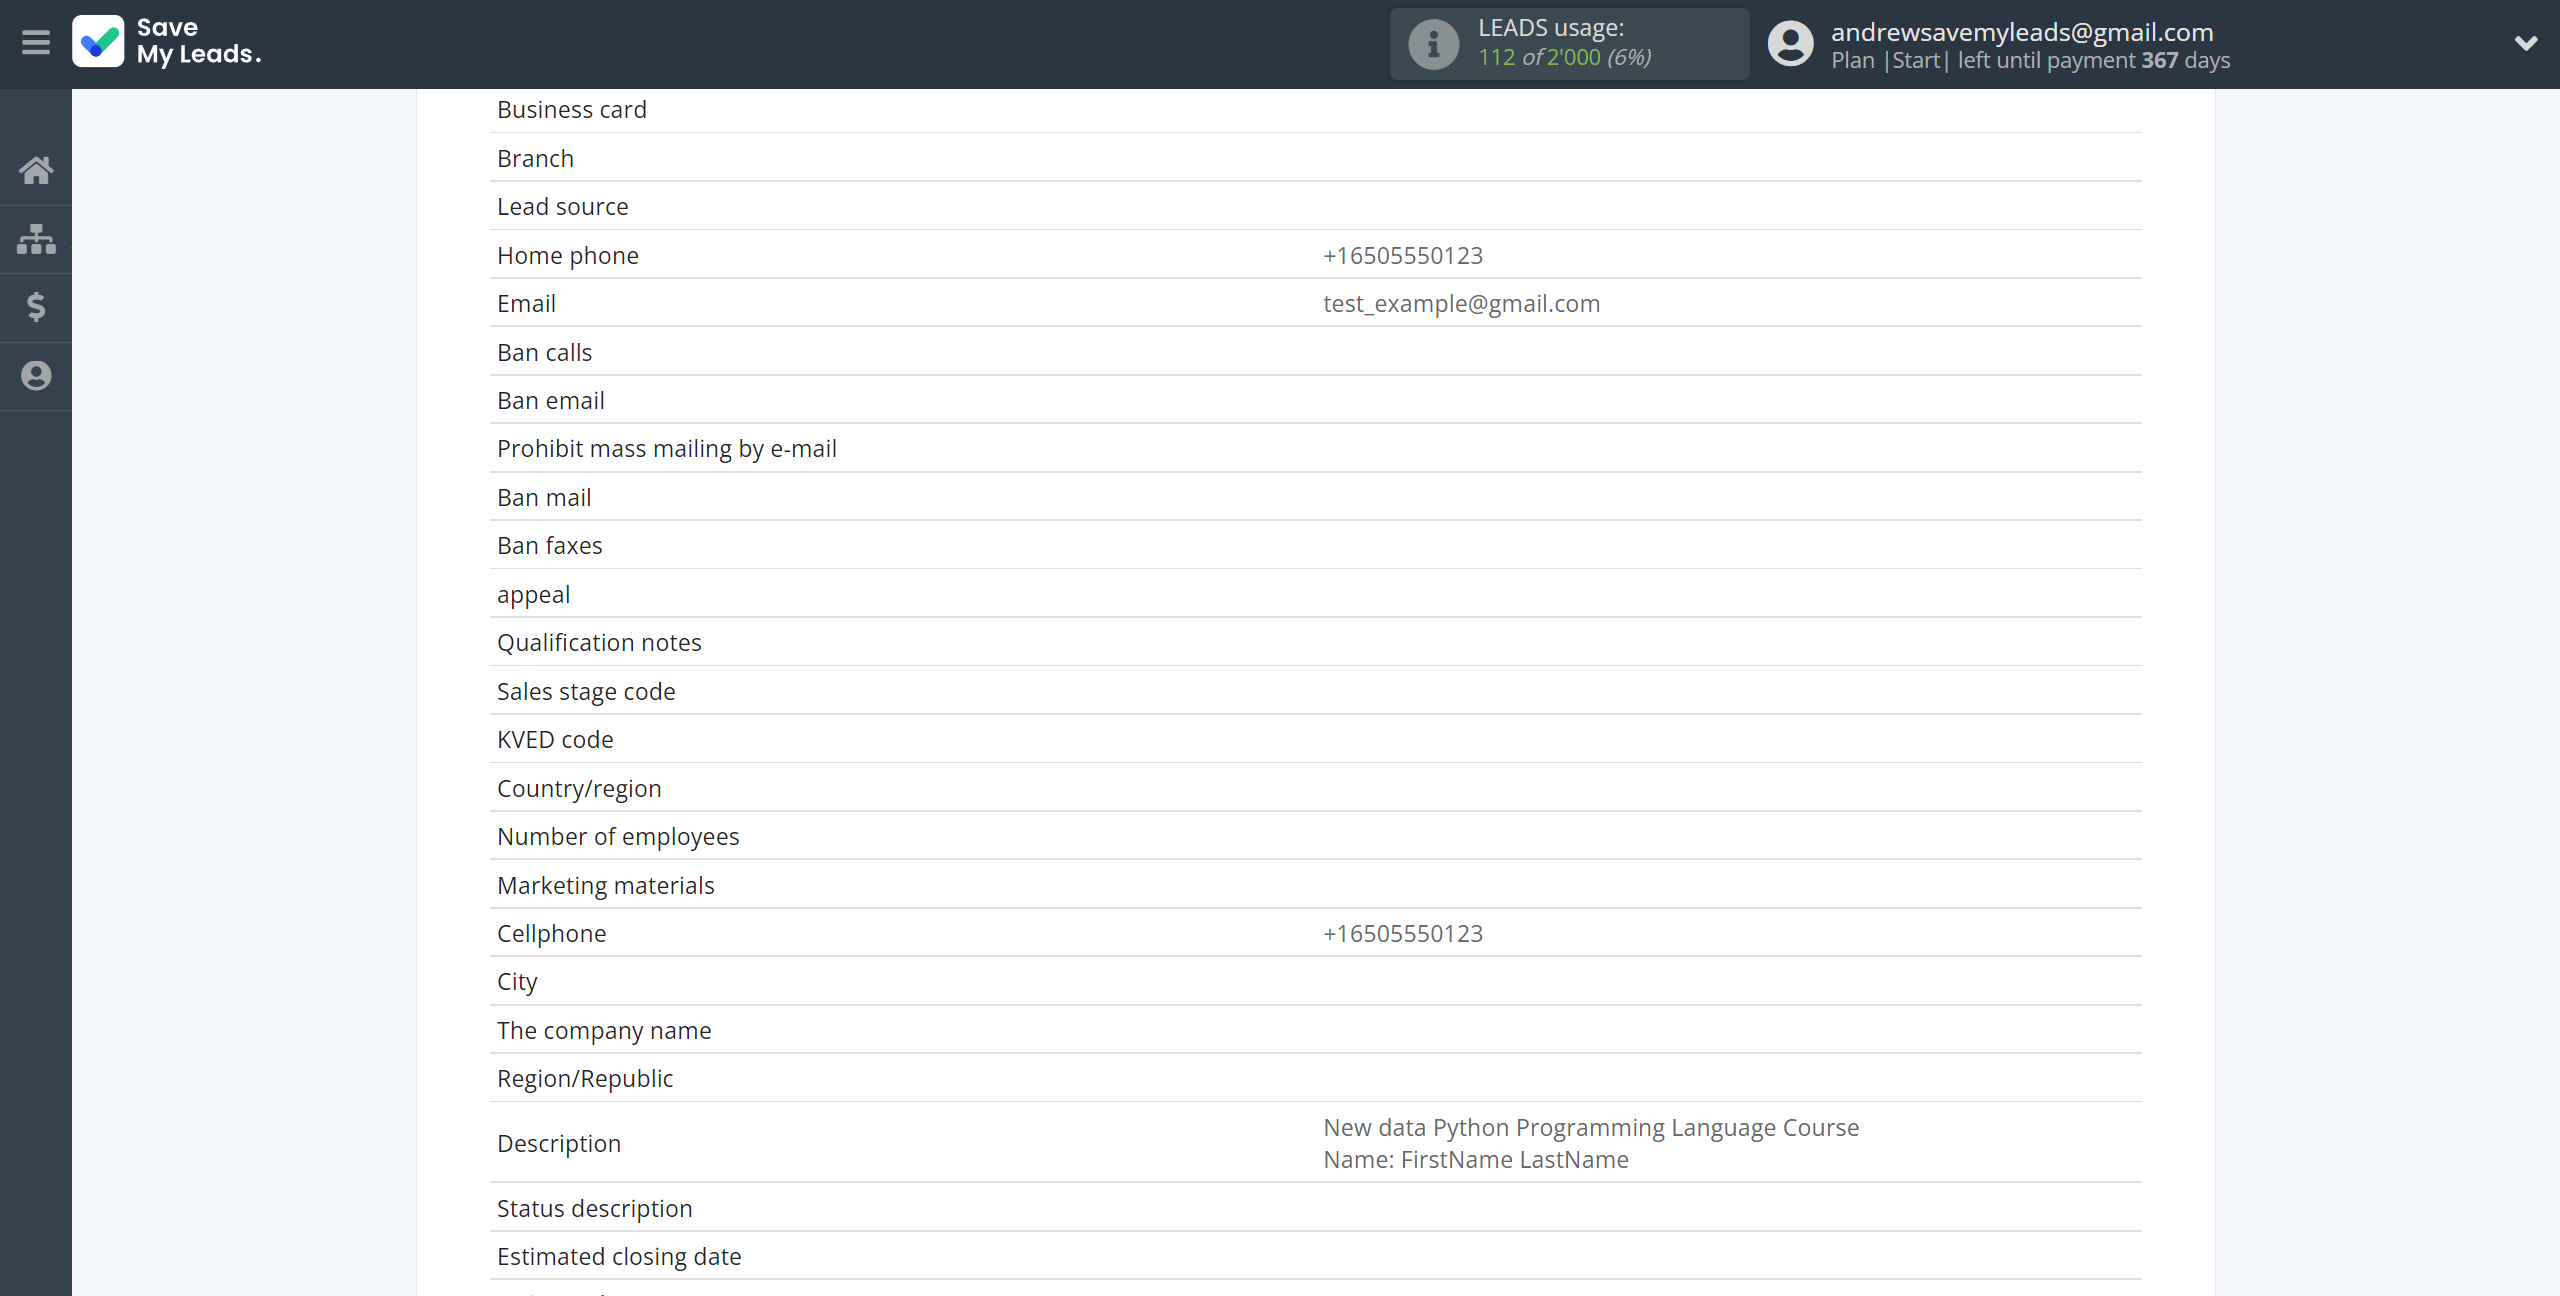Select the appeal row label
This screenshot has height=1296, width=2560.
pyautogui.click(x=534, y=594)
